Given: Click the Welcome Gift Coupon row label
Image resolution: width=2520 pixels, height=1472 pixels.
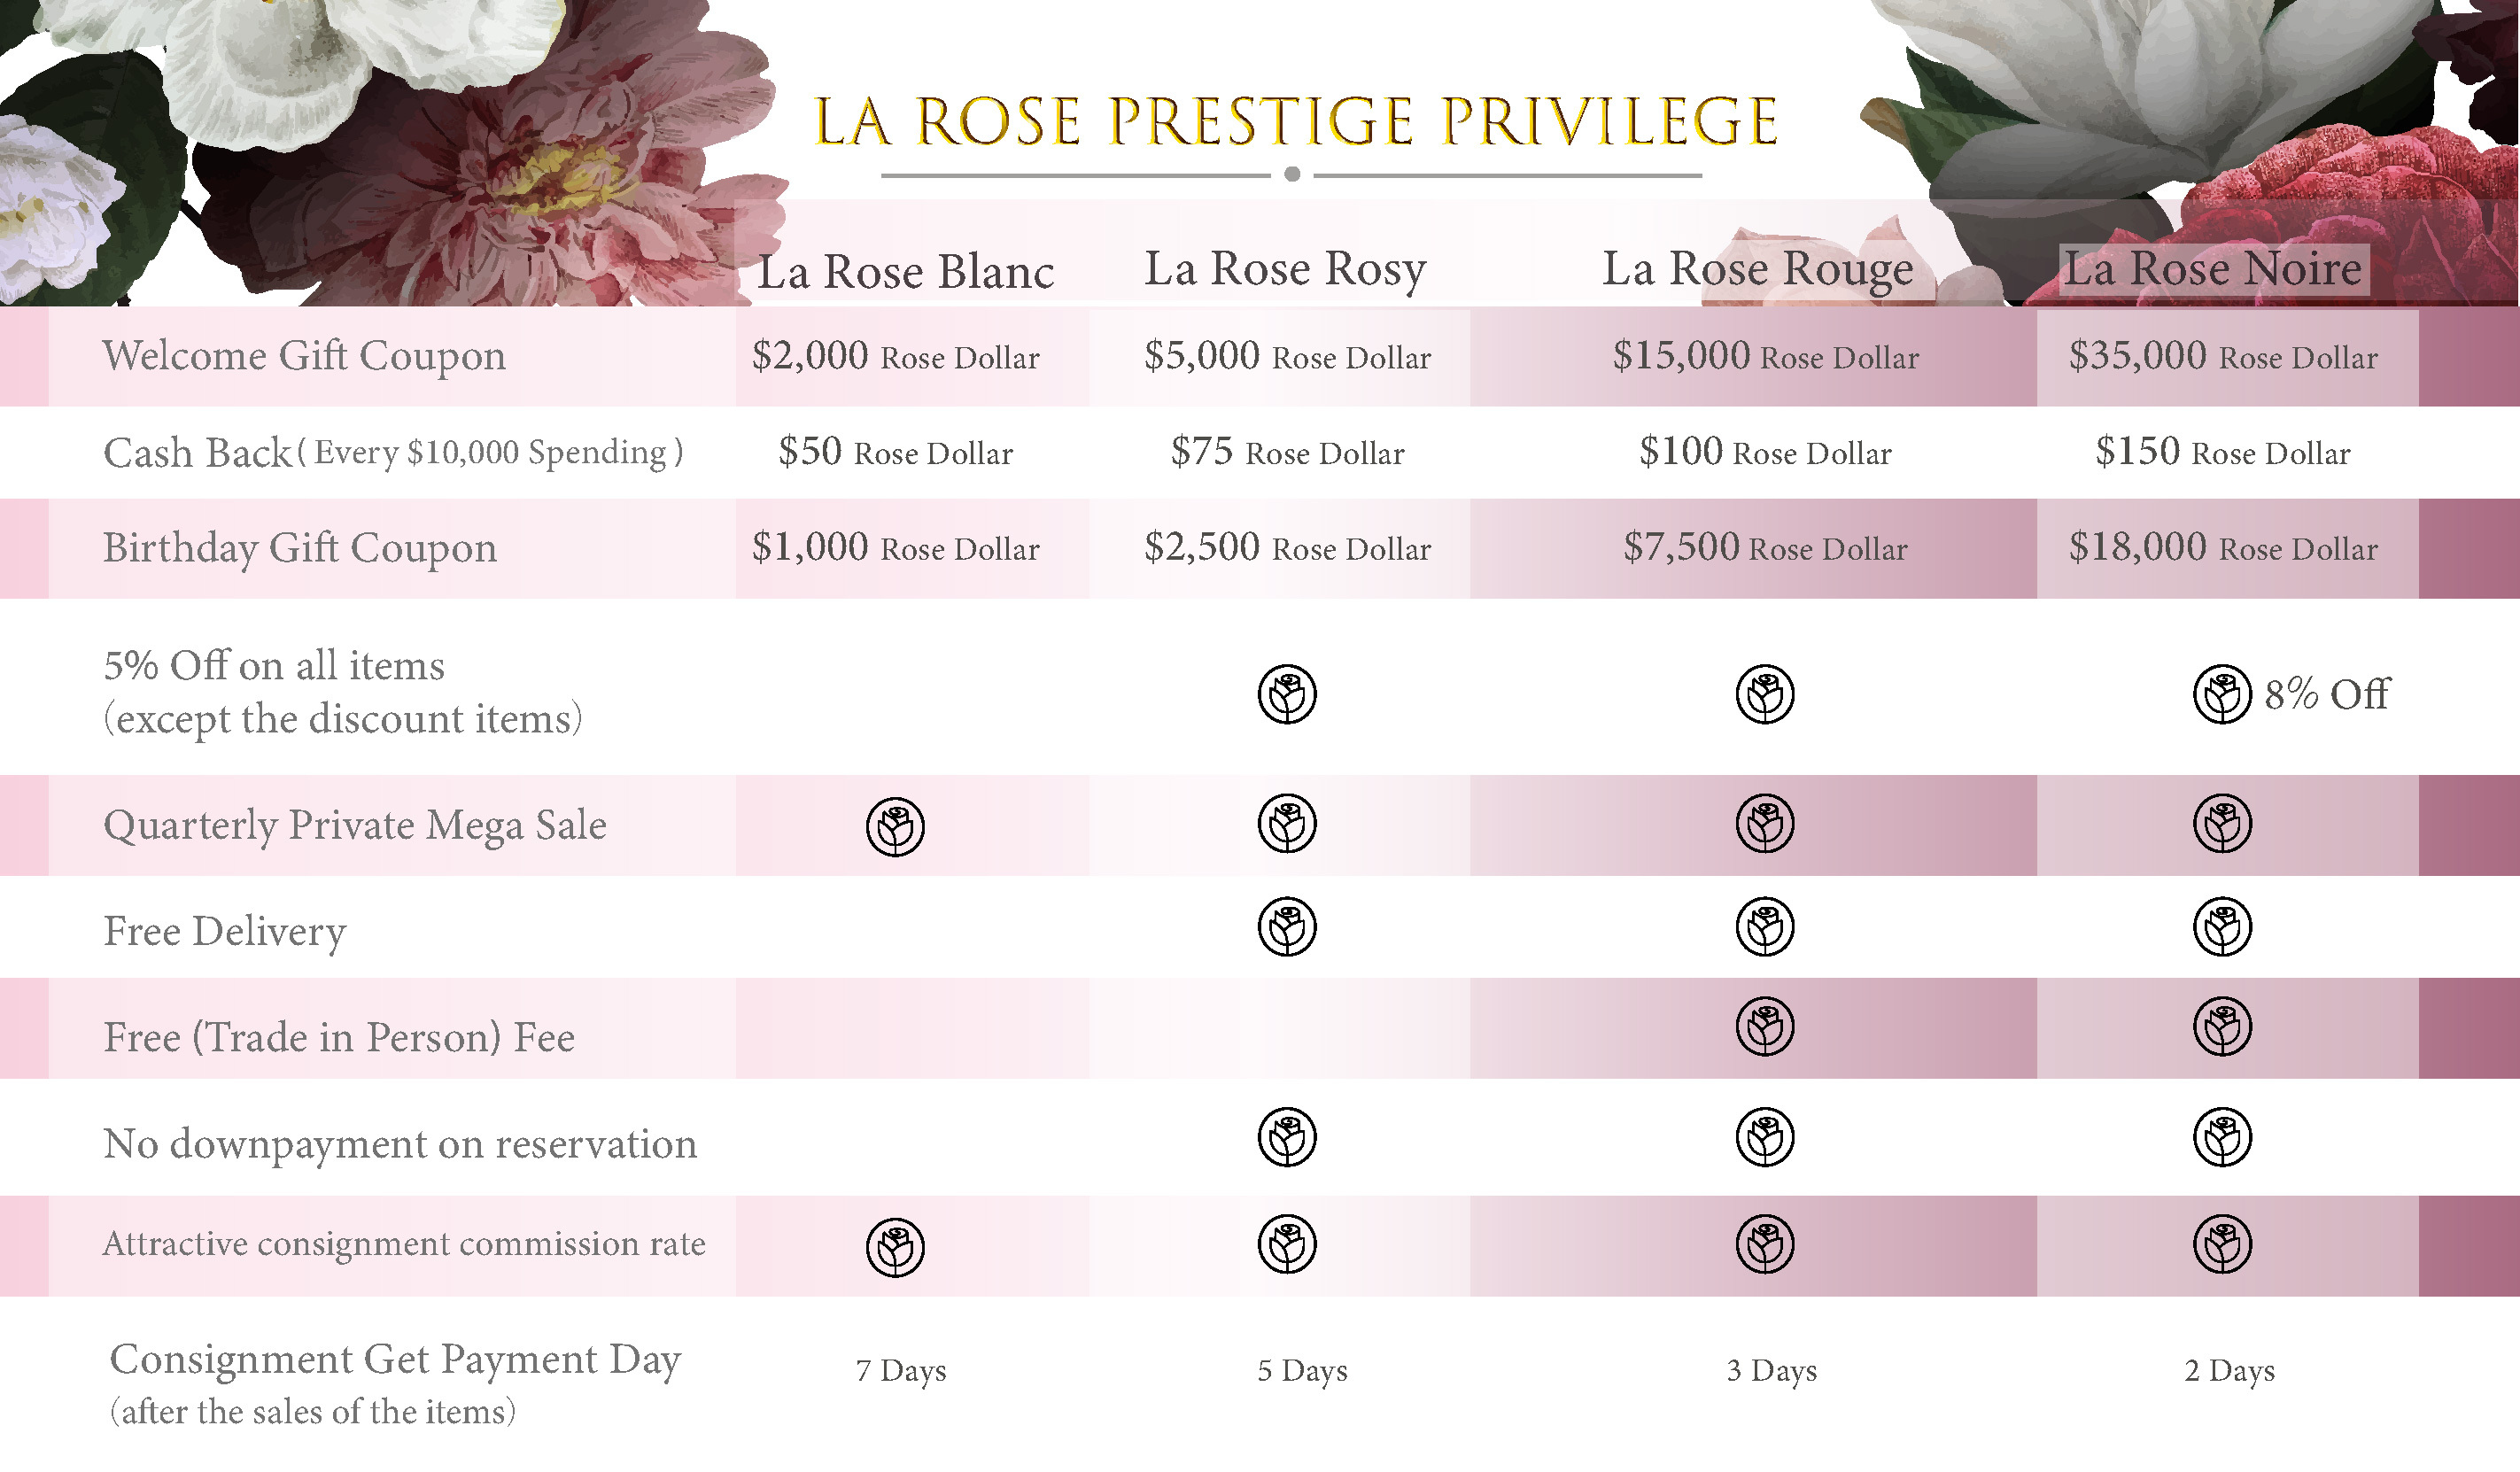Looking at the screenshot, I should (304, 356).
